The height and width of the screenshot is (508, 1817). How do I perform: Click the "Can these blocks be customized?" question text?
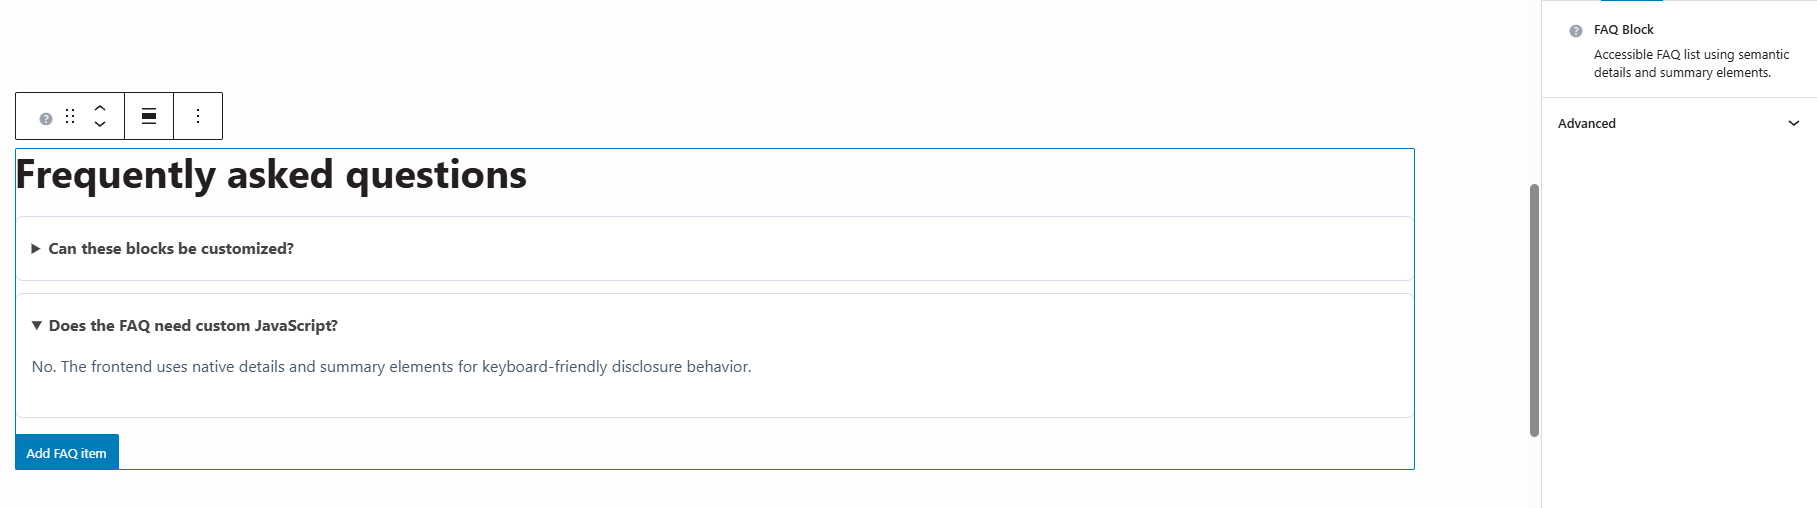pos(171,249)
